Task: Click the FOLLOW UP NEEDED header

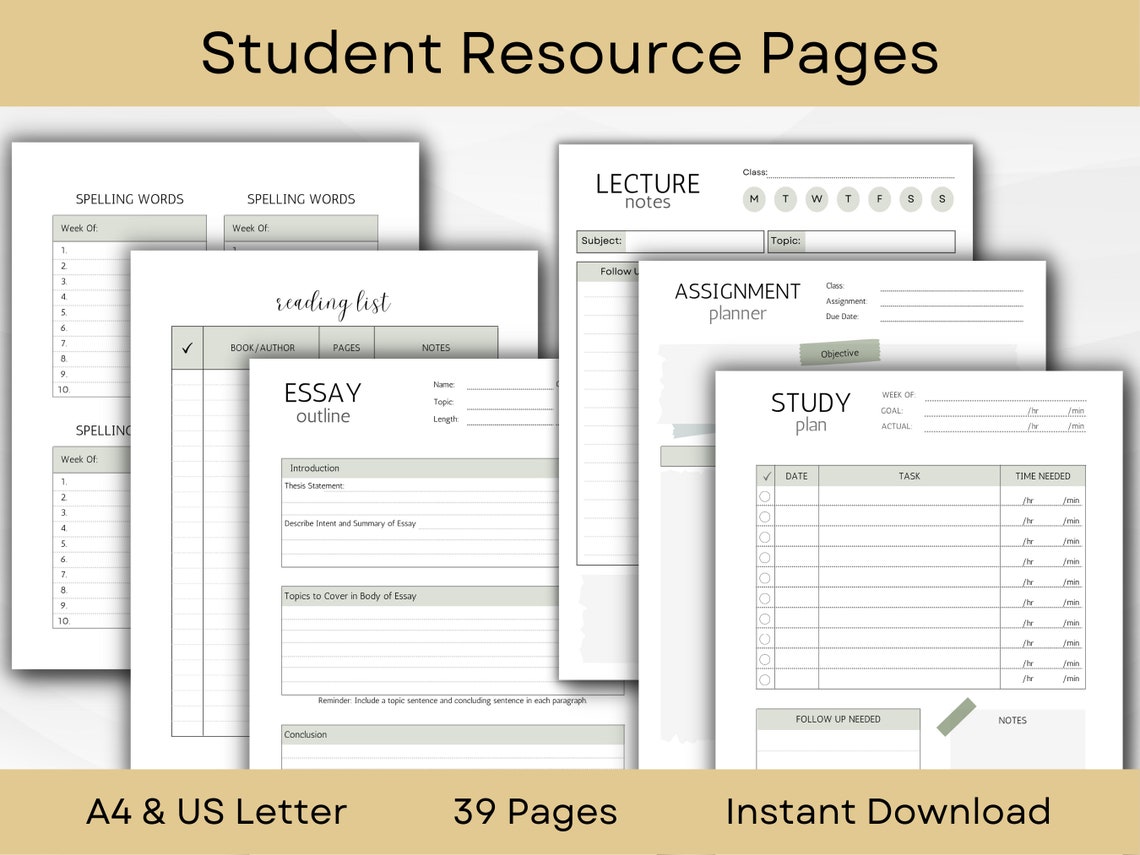Action: tap(840, 719)
